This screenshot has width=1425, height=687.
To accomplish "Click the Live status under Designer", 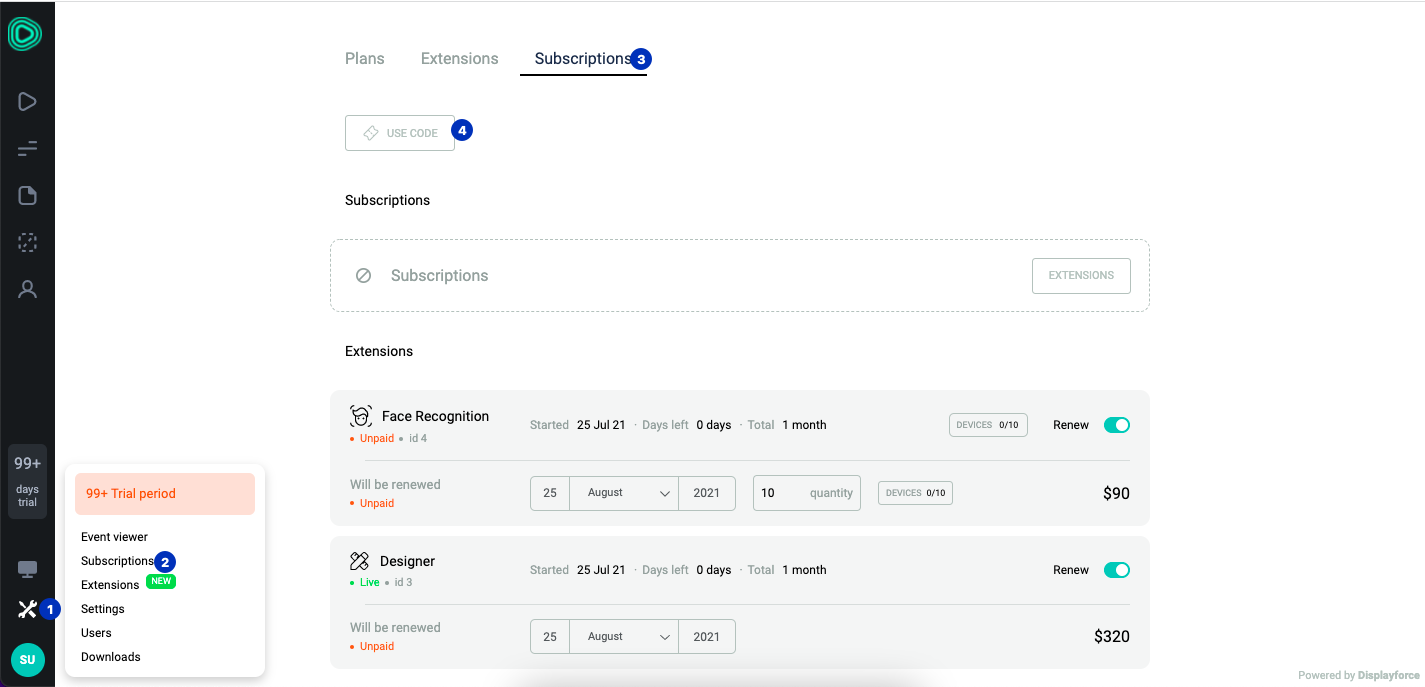I will point(369,582).
